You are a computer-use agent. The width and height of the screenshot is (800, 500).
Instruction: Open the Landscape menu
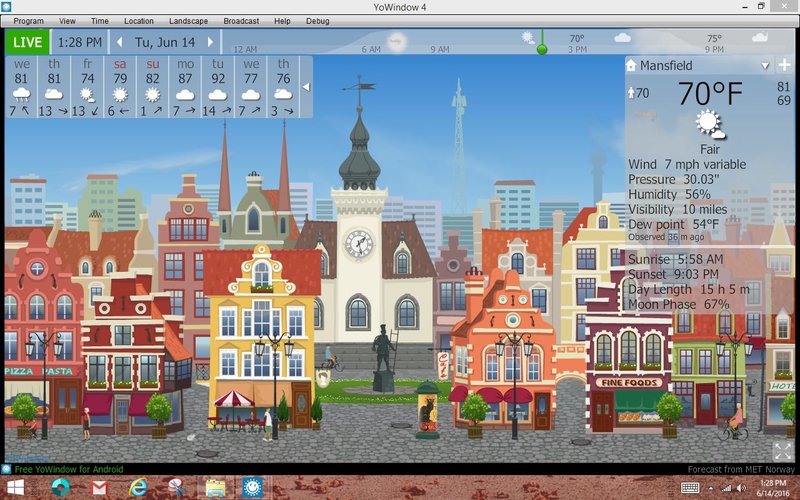point(188,21)
